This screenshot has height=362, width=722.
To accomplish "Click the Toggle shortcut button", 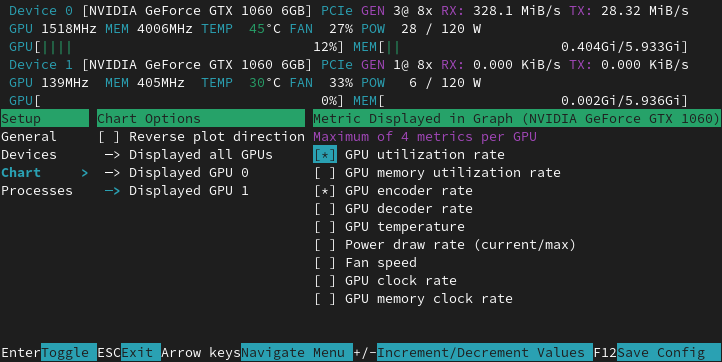I will point(69,352).
